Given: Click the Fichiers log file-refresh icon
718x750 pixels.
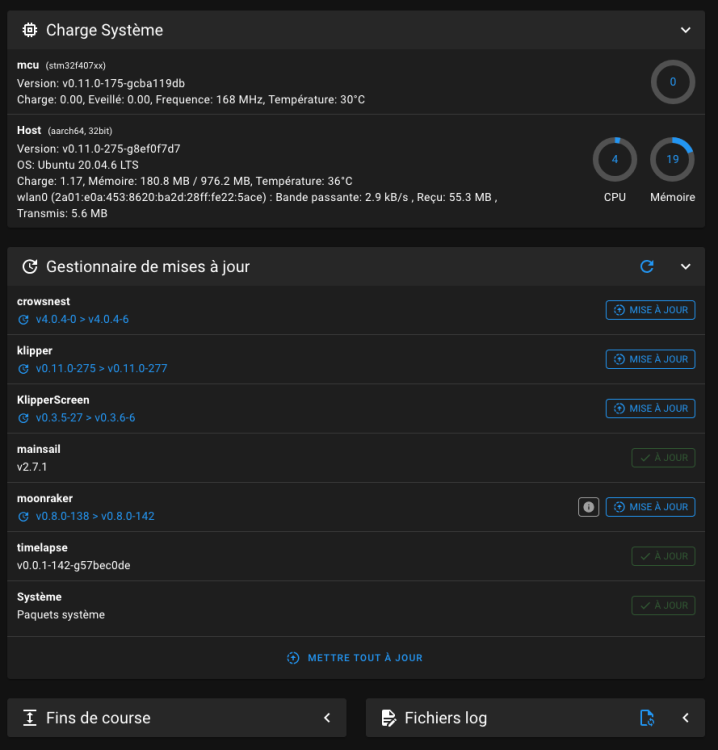Looking at the screenshot, I should (x=647, y=718).
